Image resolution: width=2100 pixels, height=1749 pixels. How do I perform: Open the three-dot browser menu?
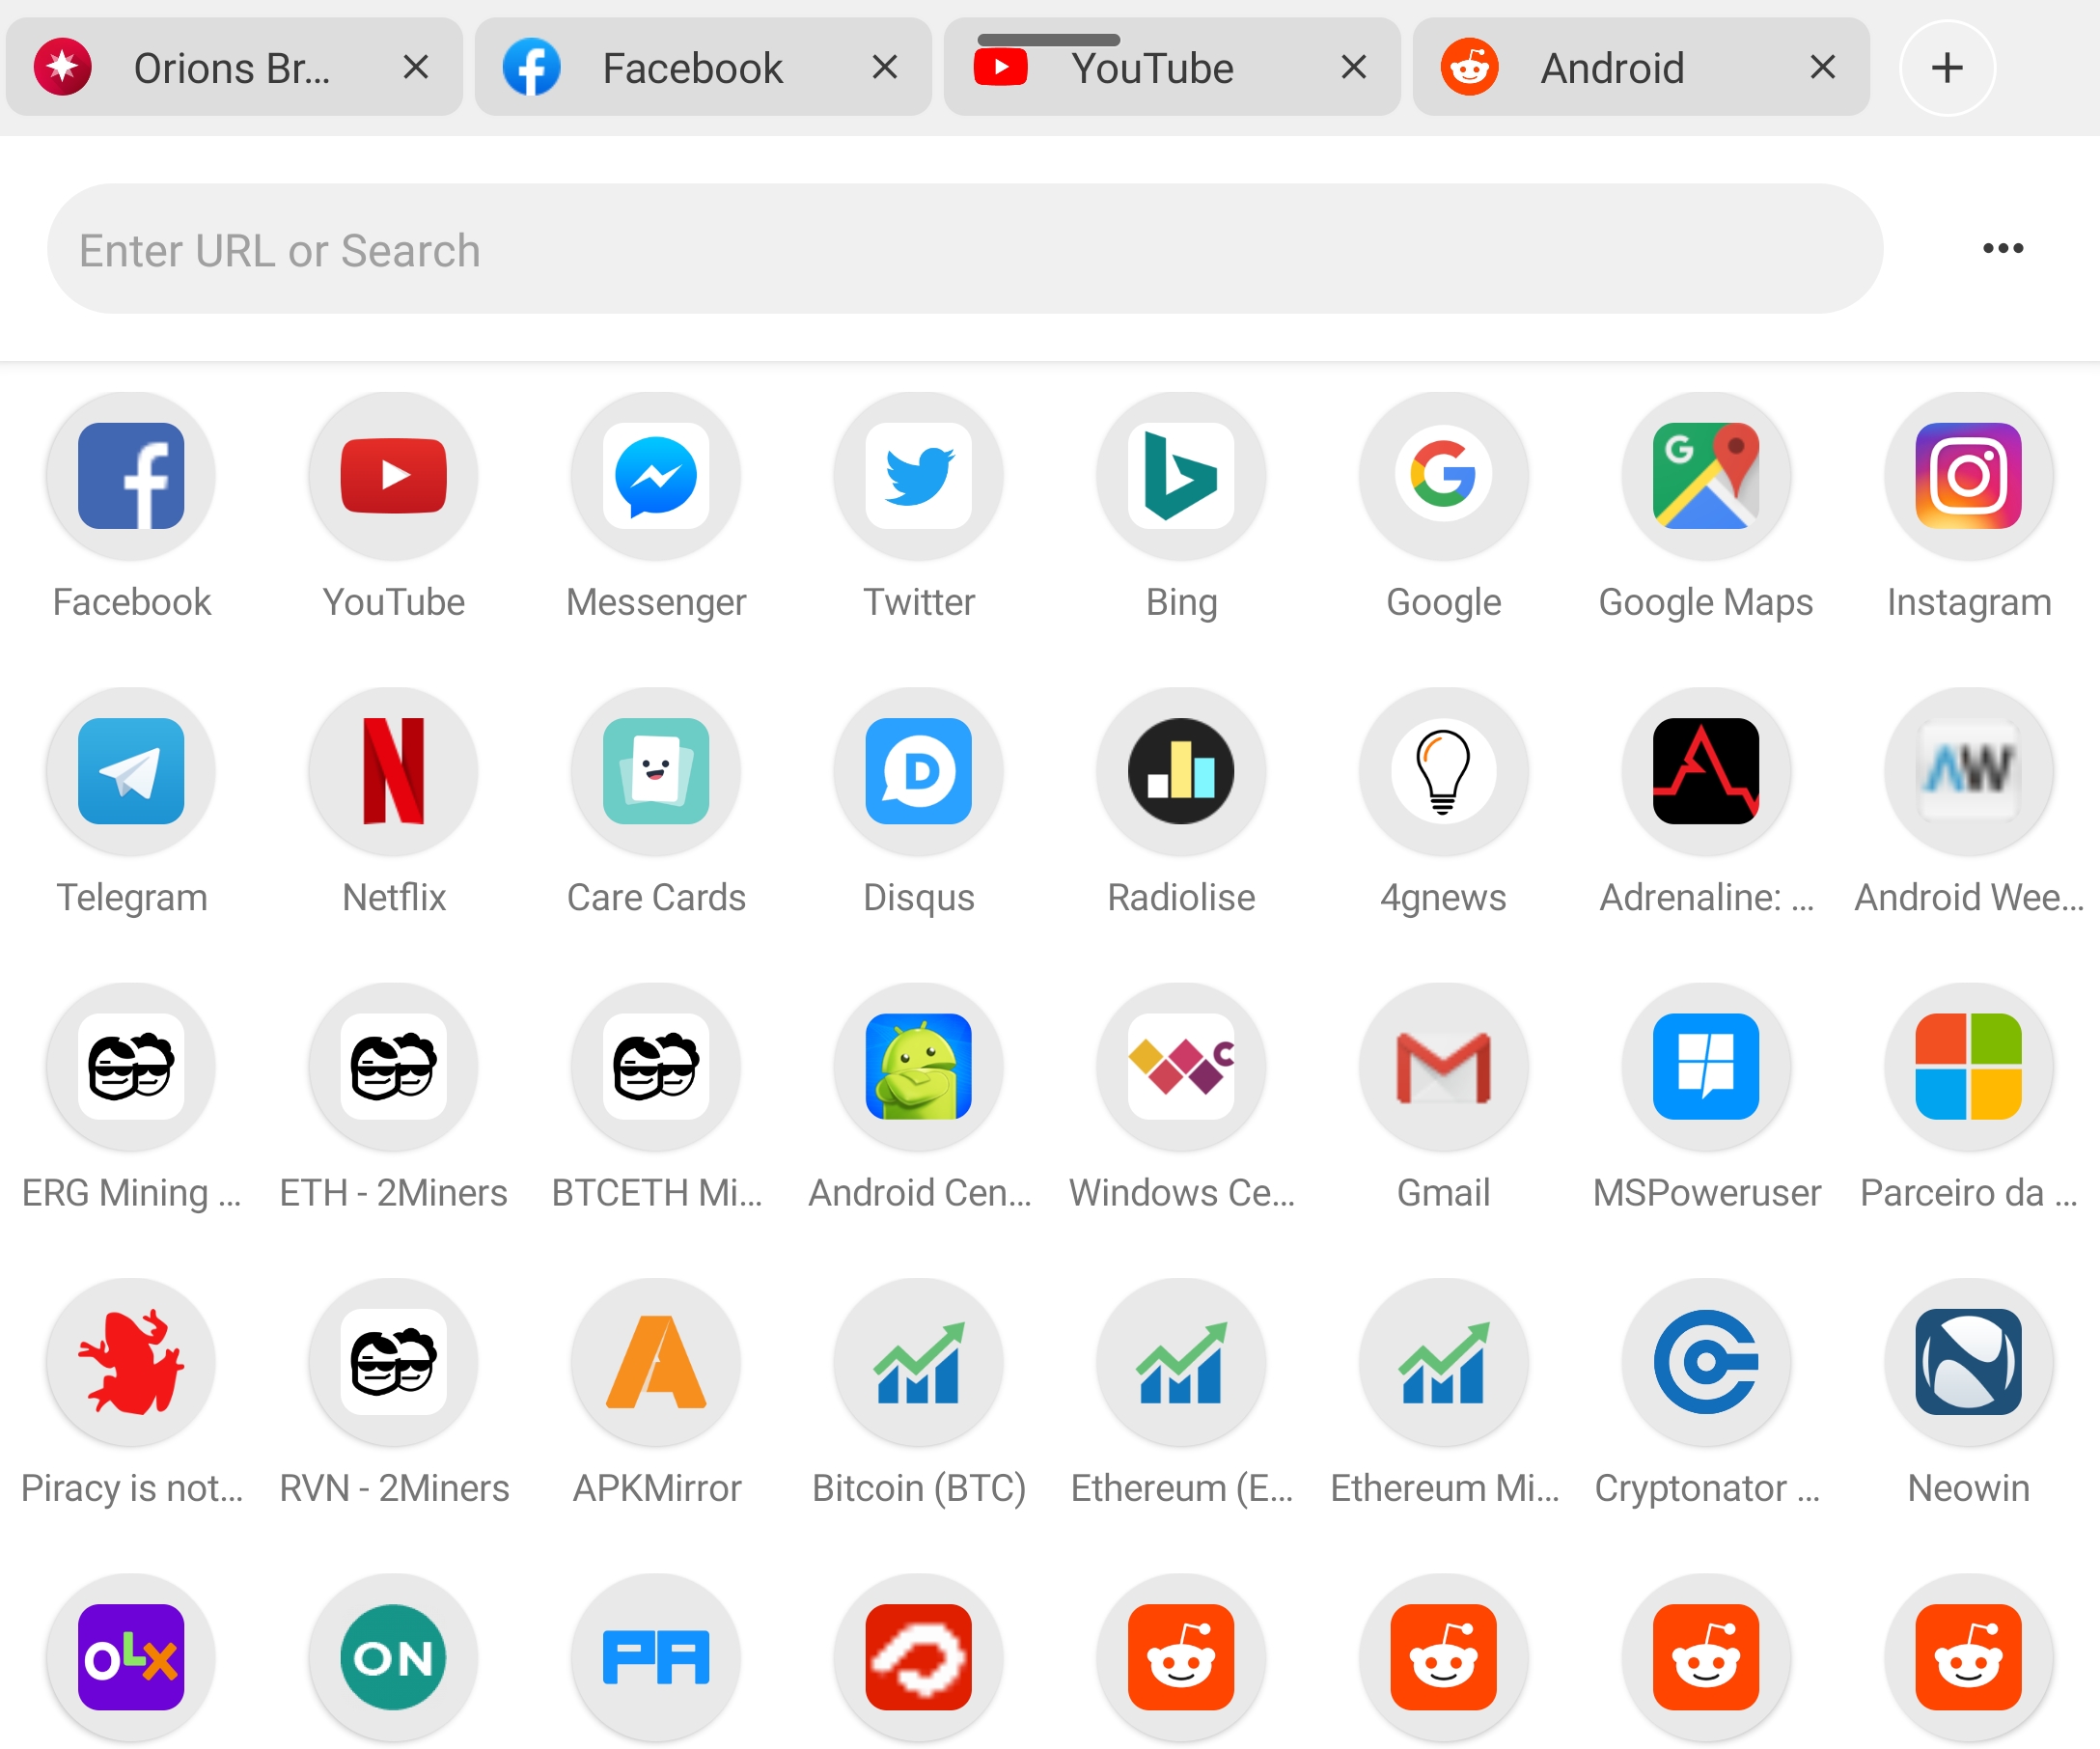[x=2002, y=248]
